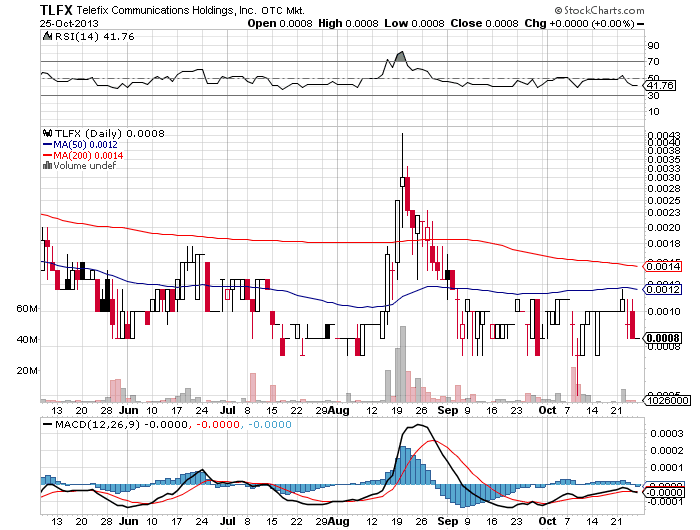Click the blue 0.0012 MA(50) price tag
The image size is (700, 530).
[663, 290]
